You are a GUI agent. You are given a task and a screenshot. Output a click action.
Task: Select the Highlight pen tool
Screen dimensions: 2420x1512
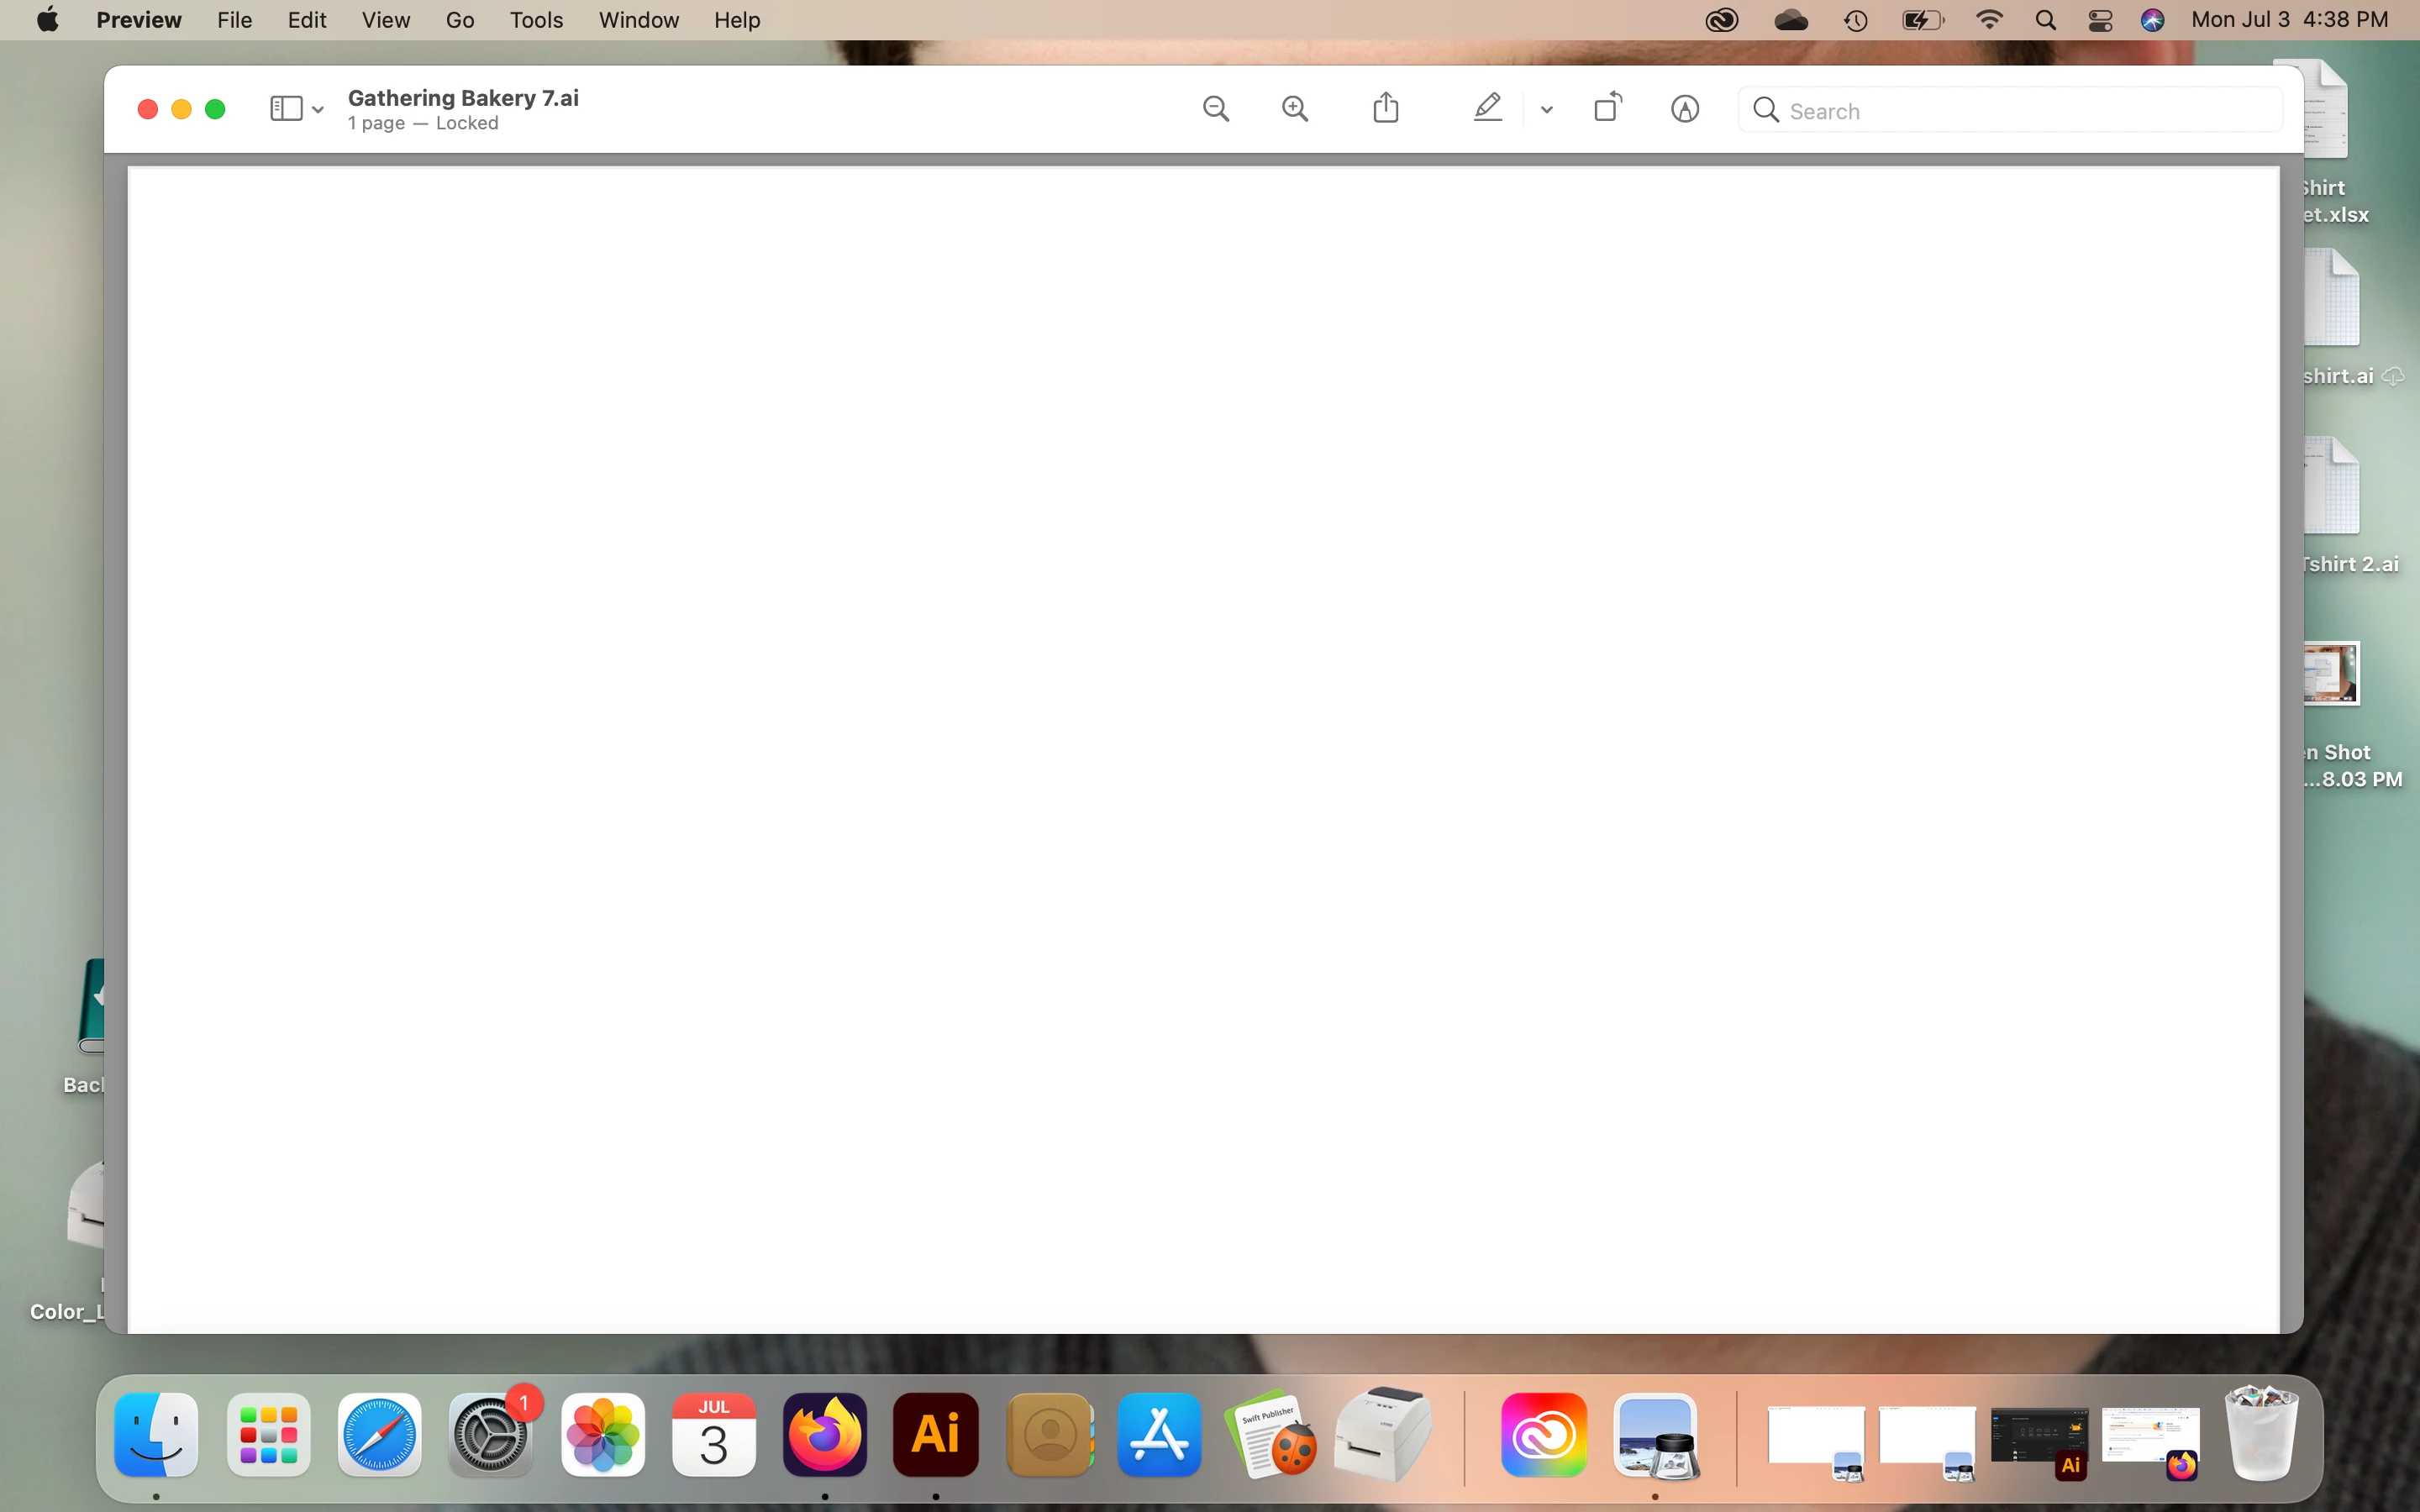click(1488, 108)
